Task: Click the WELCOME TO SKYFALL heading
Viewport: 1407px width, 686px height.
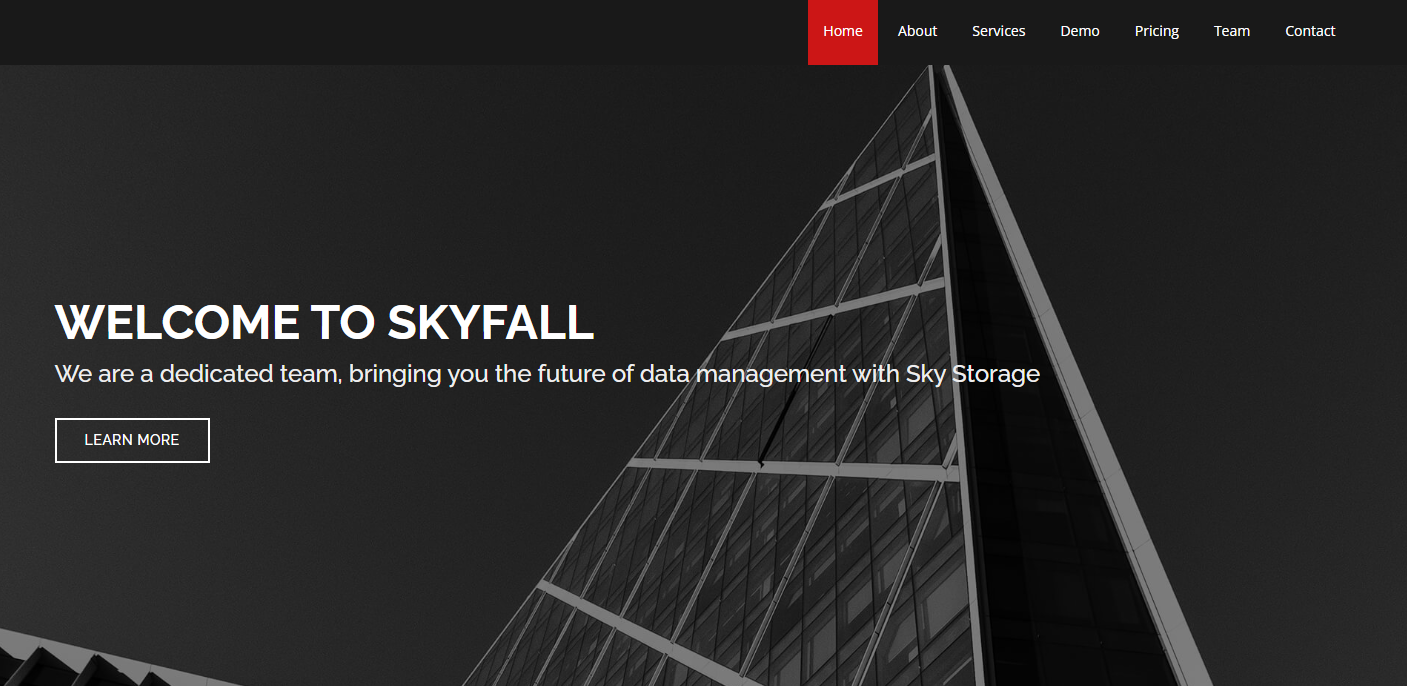Action: pos(325,322)
